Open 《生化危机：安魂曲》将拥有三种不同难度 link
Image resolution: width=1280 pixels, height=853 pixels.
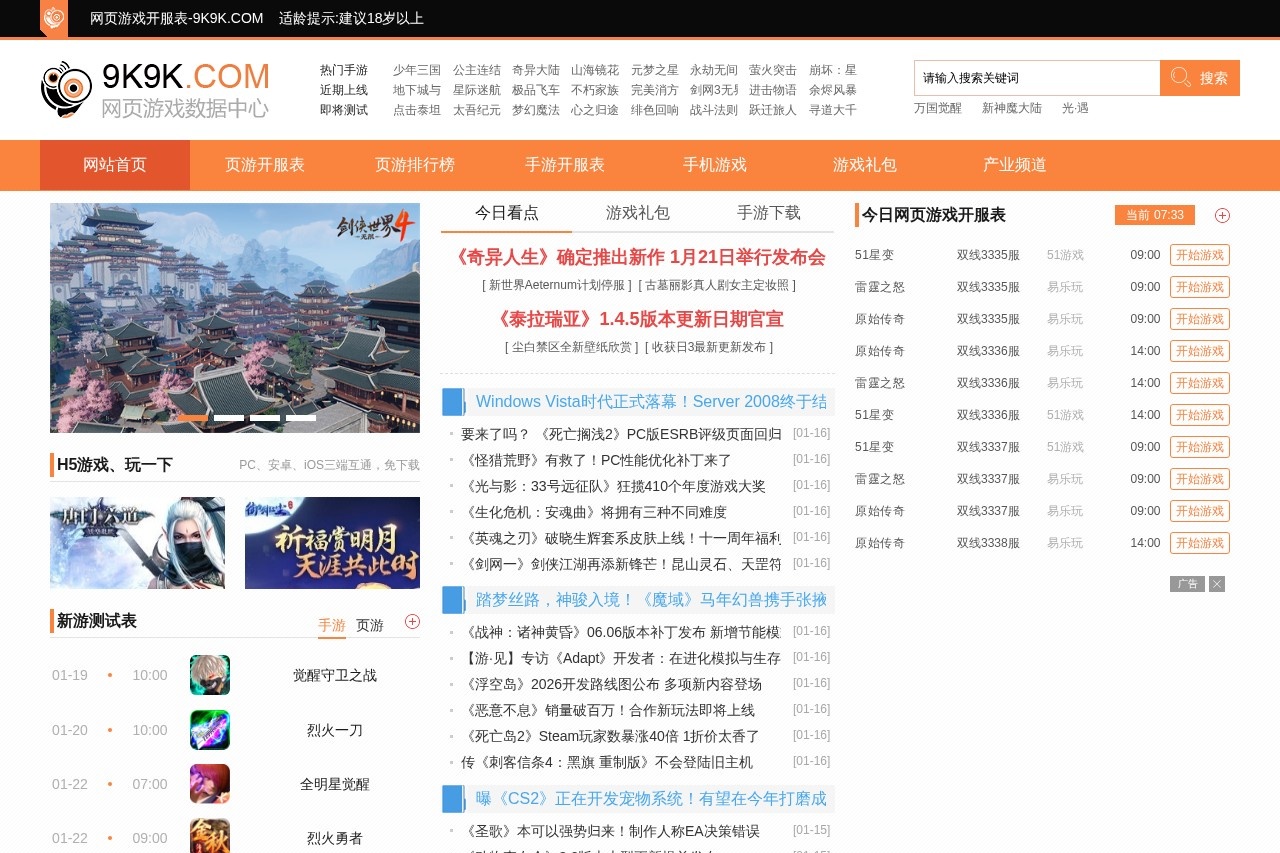594,512
